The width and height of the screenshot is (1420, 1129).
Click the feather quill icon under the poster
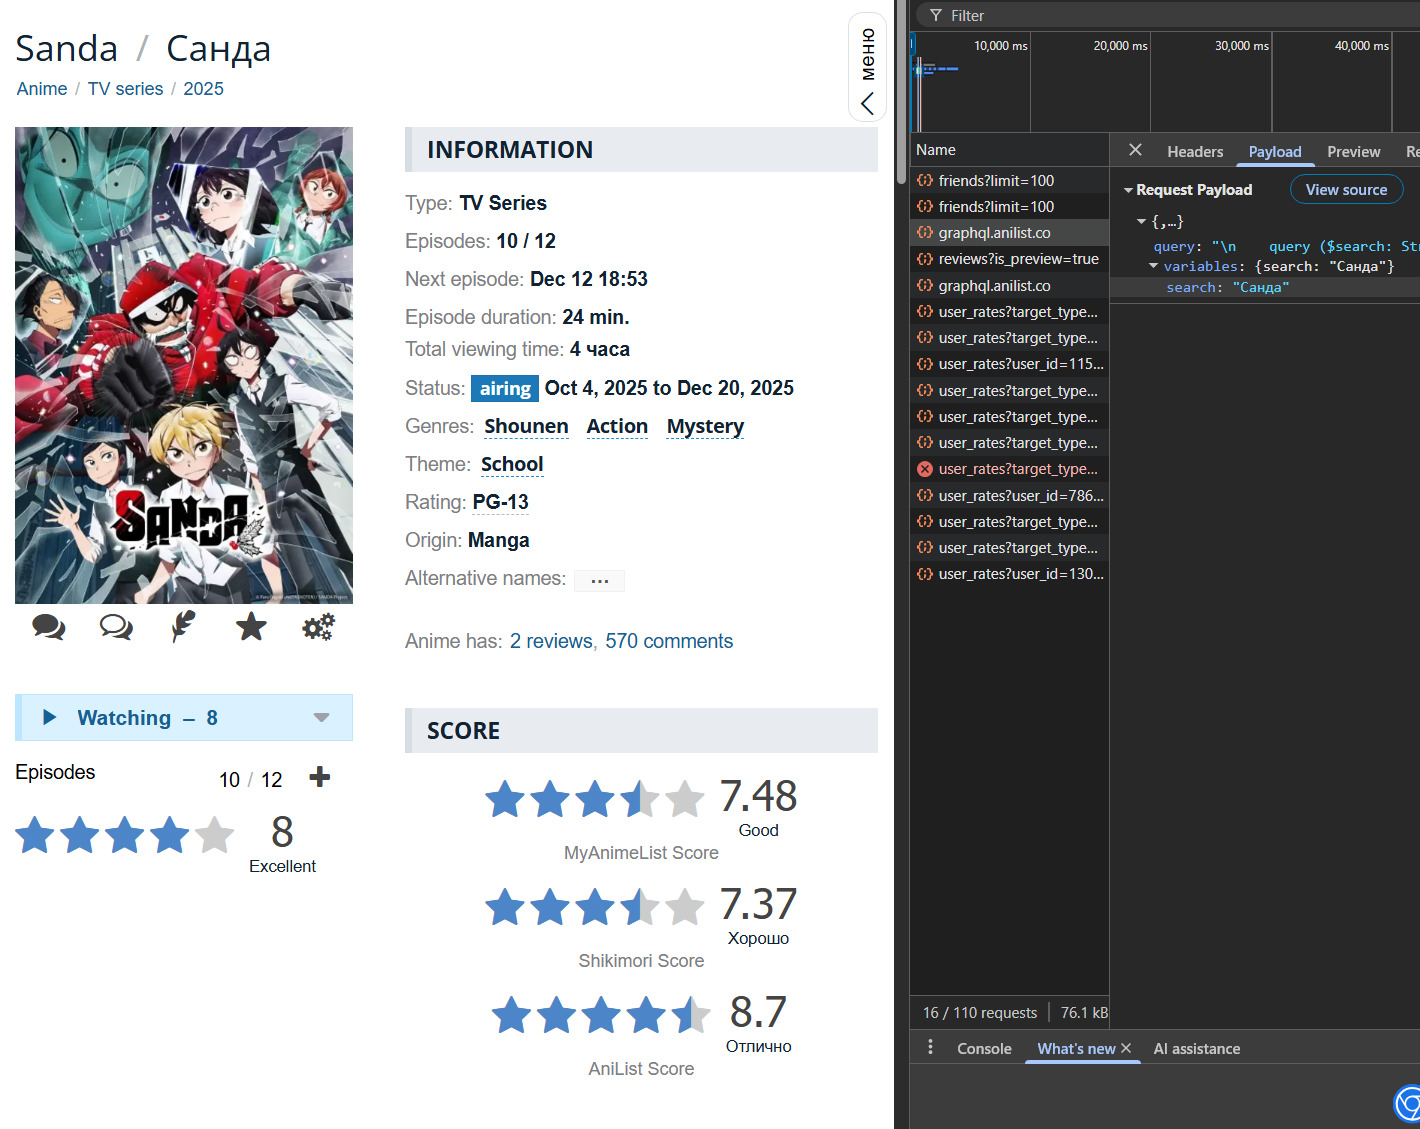[183, 627]
